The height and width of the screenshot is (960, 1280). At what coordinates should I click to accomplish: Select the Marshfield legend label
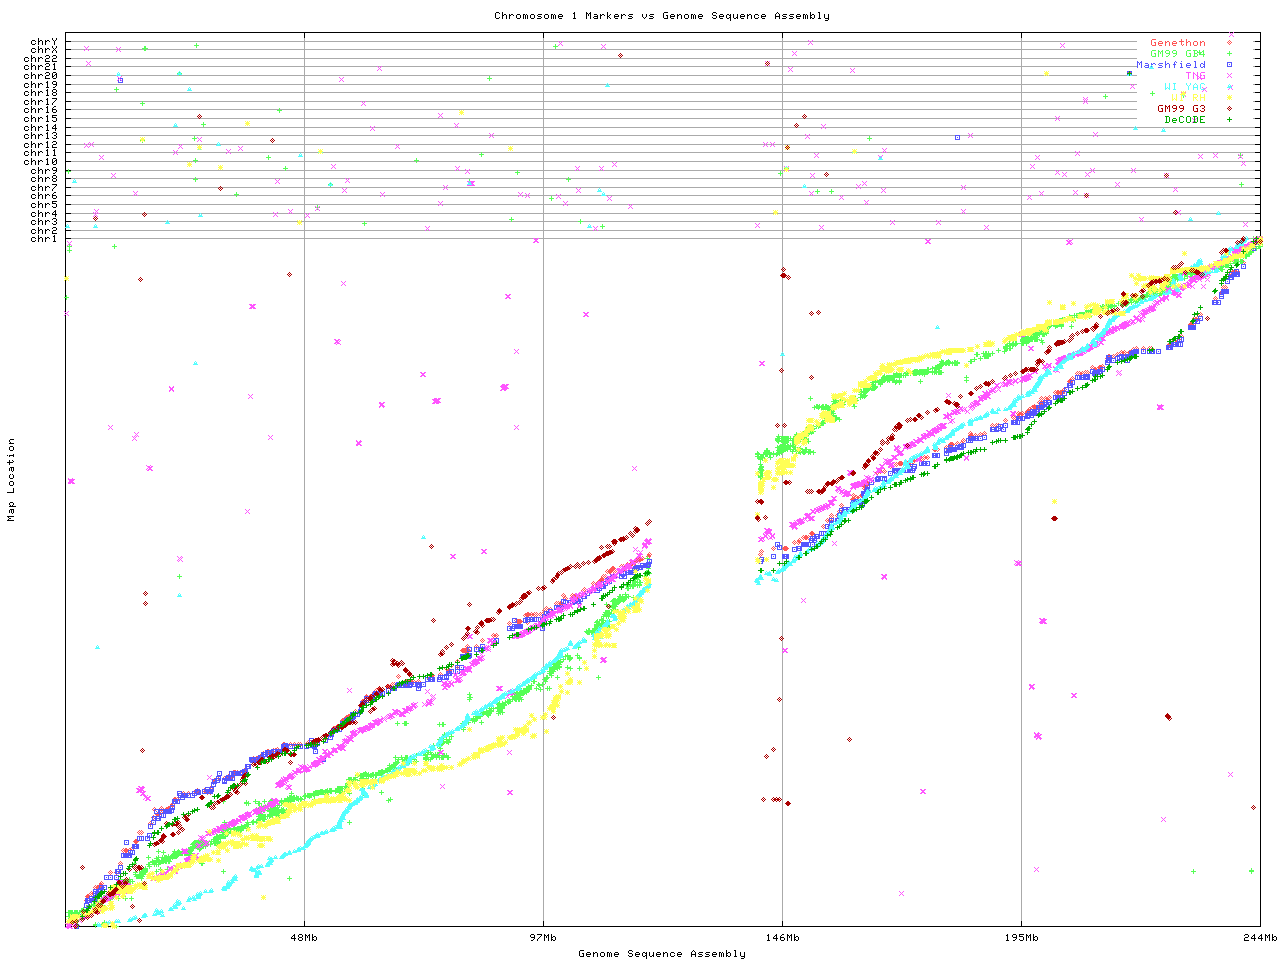click(x=1170, y=65)
